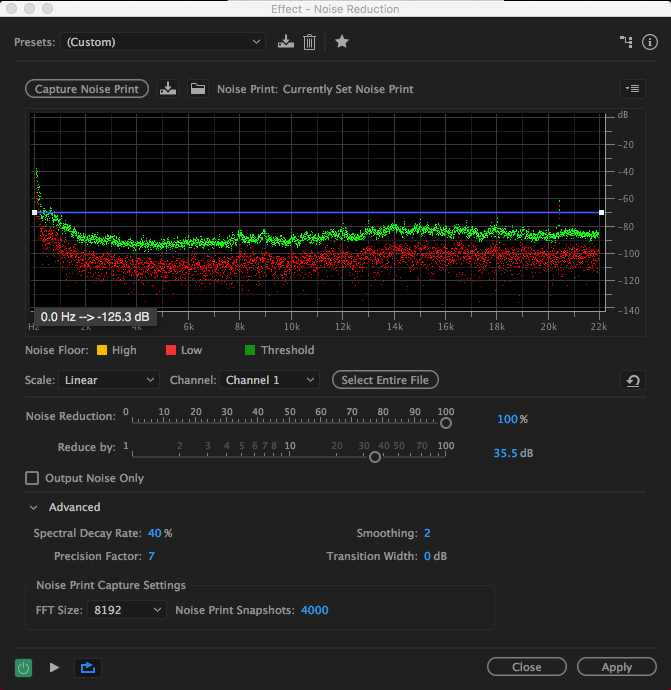Save the current settings as a preset
Screen dimensions: 671x690
point(286,42)
